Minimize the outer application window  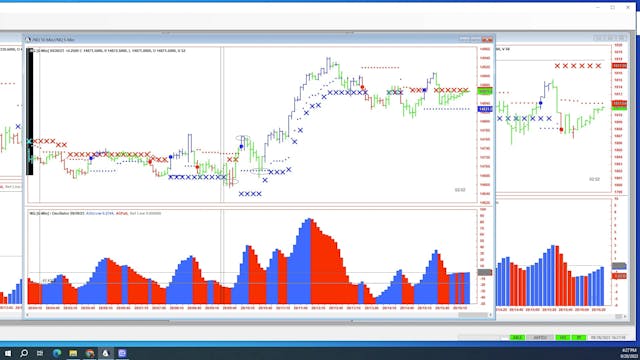[x=598, y=7]
